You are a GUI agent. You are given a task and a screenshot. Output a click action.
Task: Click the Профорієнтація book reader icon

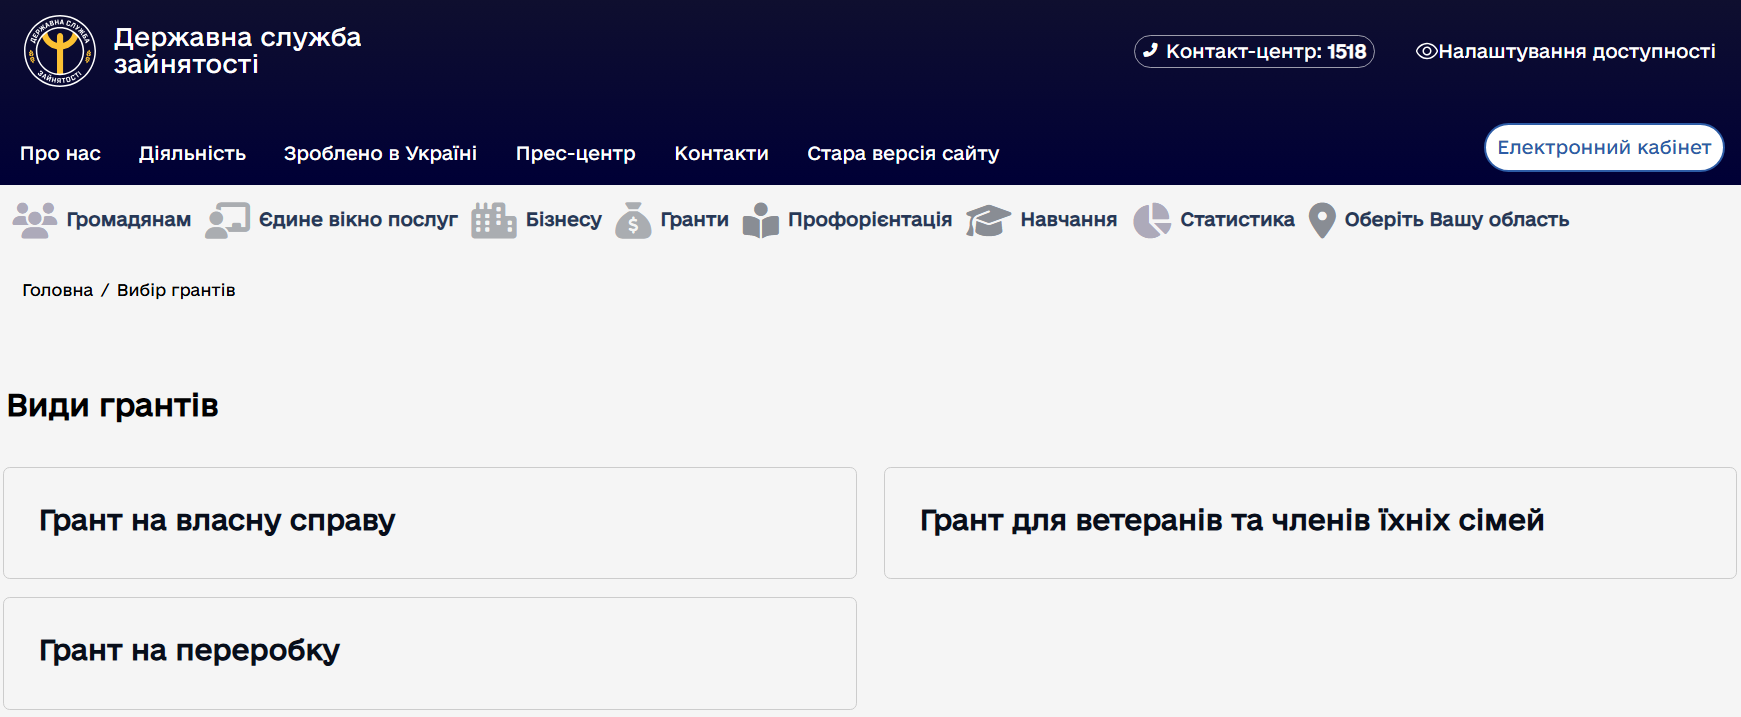click(x=761, y=220)
